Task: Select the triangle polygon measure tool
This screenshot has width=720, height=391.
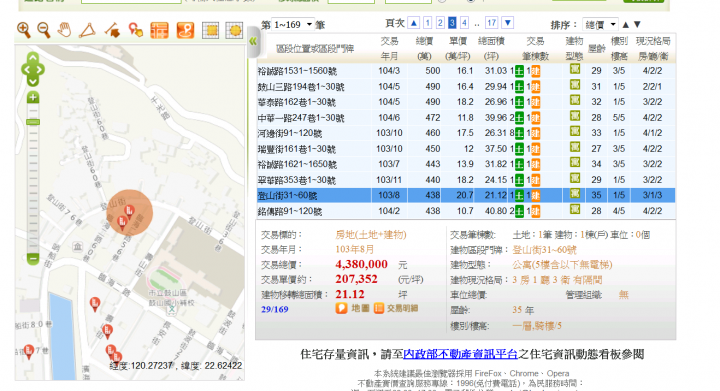Action: pos(87,30)
